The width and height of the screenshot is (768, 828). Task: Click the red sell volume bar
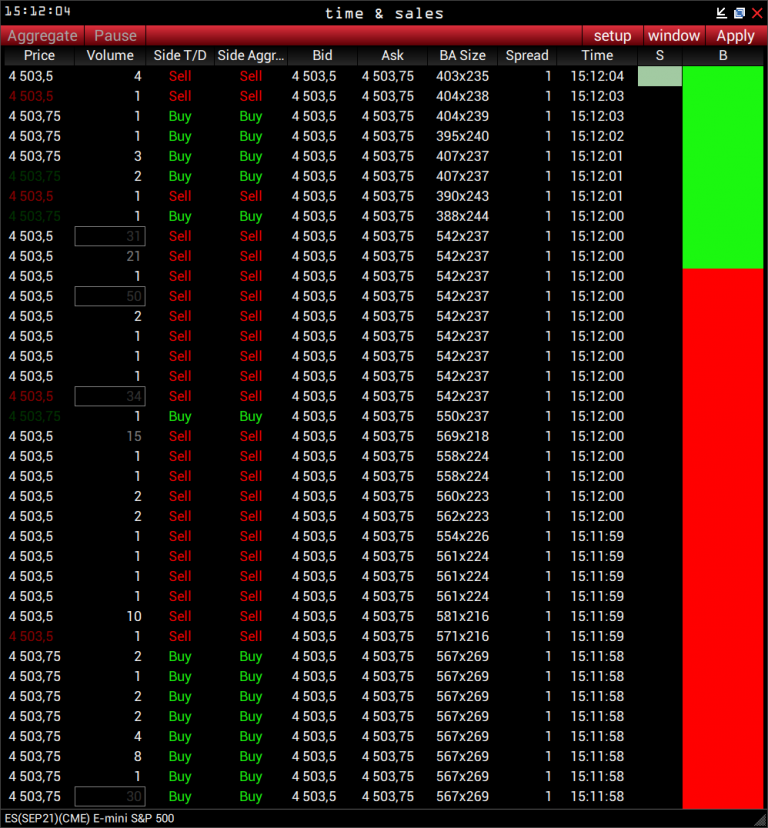(x=722, y=538)
